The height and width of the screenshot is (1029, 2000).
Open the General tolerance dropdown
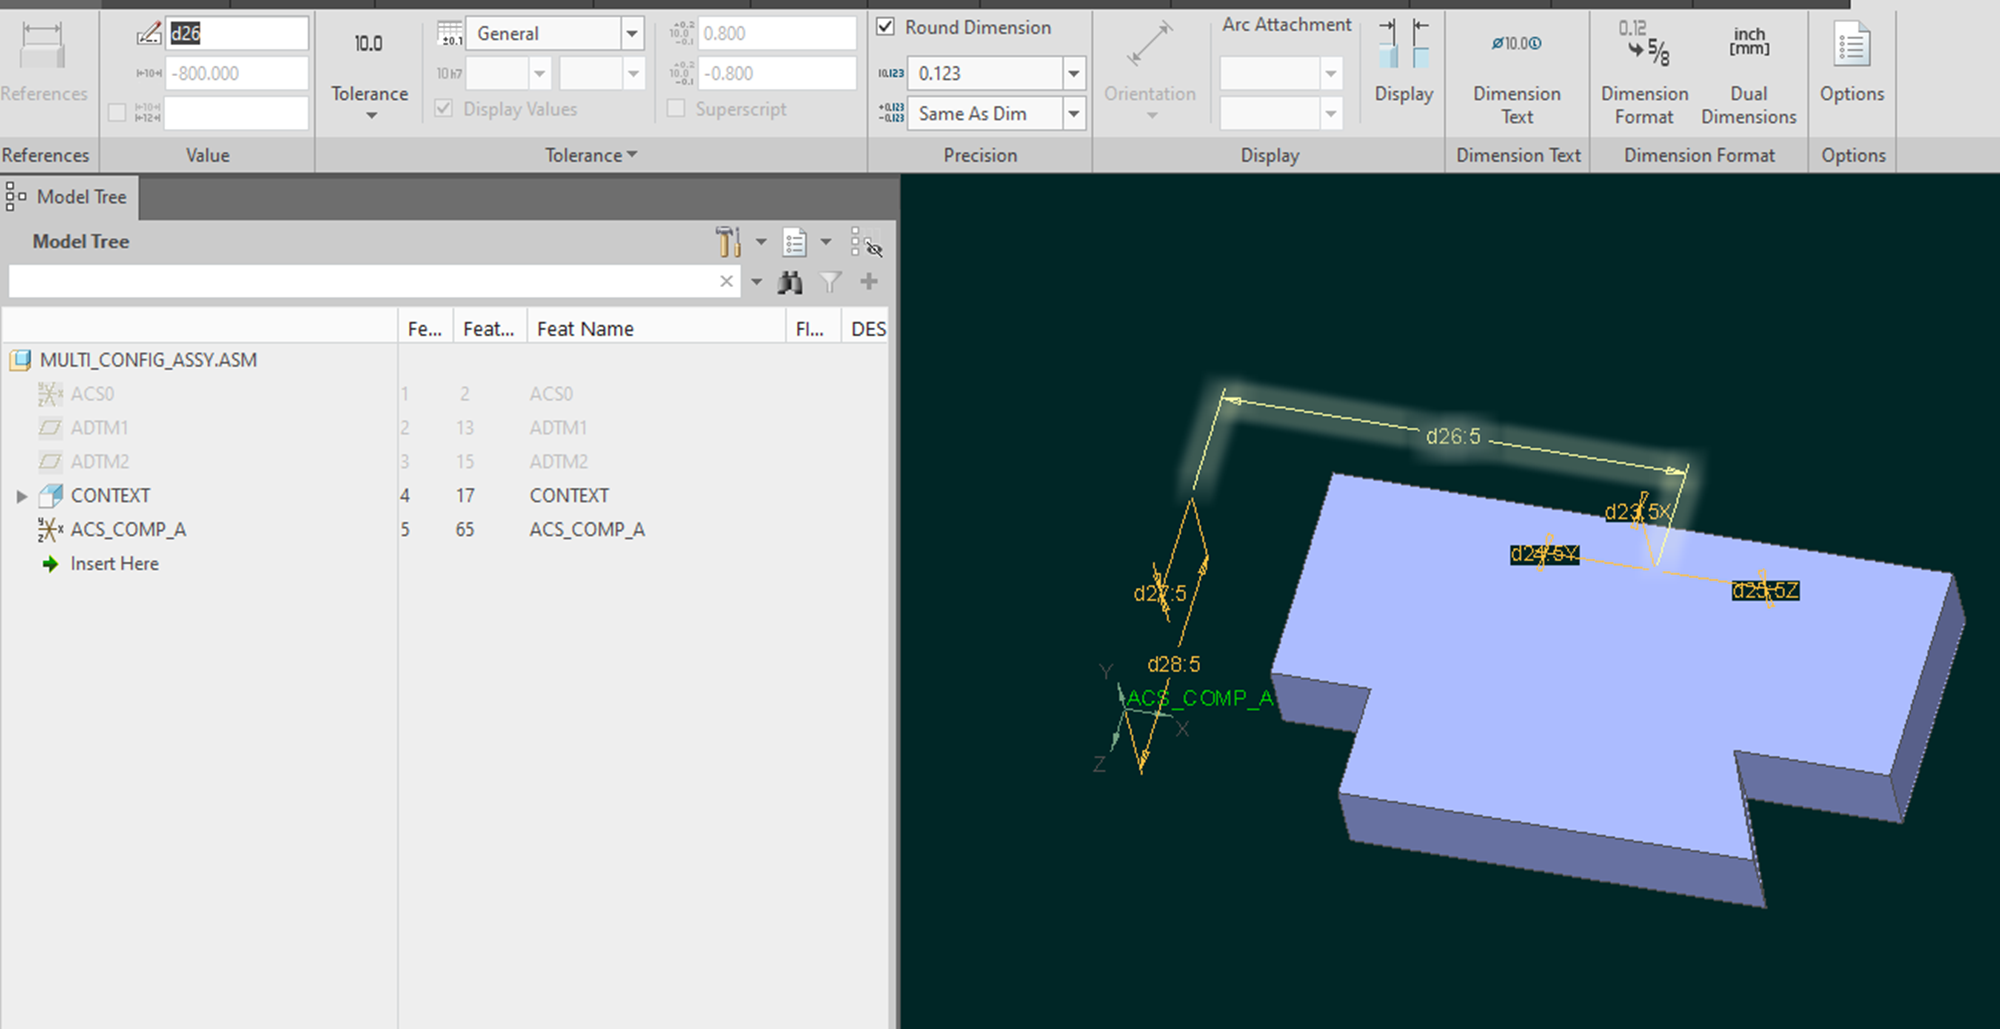[x=632, y=33]
